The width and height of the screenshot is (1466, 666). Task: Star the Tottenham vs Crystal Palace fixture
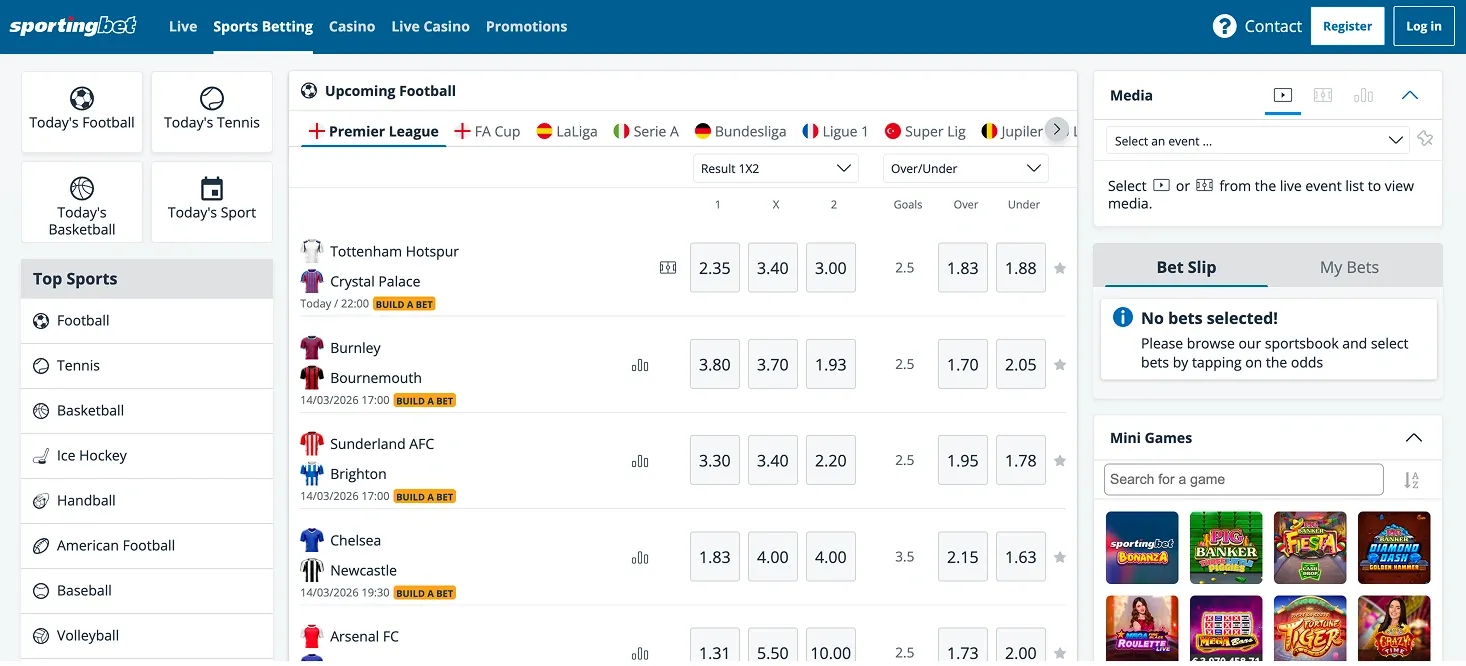(x=1060, y=268)
